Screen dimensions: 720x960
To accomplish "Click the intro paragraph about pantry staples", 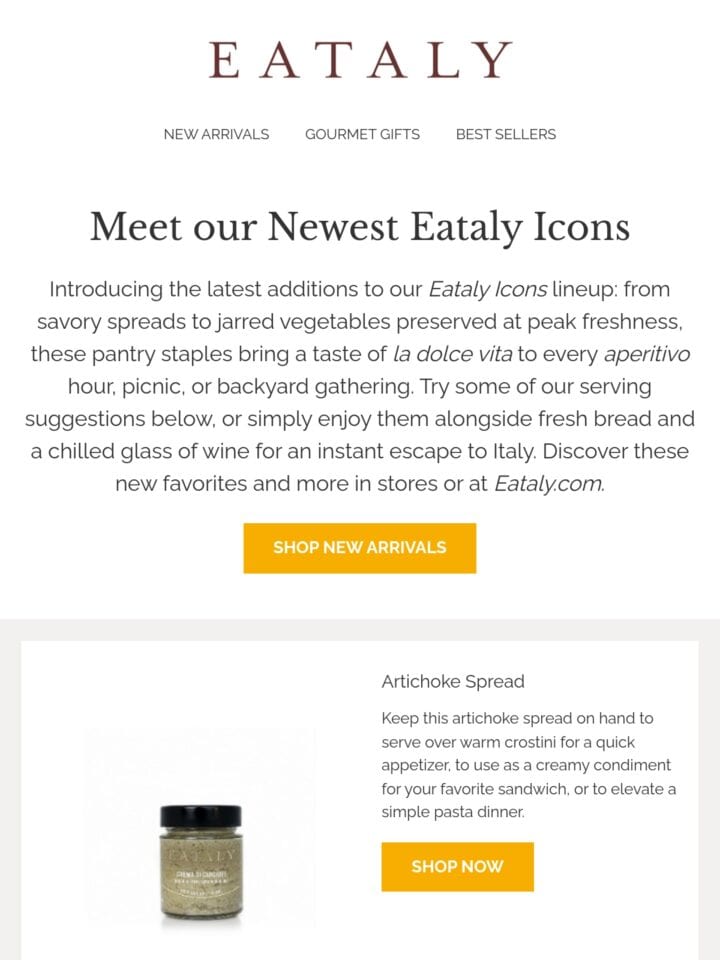I will coord(360,386).
